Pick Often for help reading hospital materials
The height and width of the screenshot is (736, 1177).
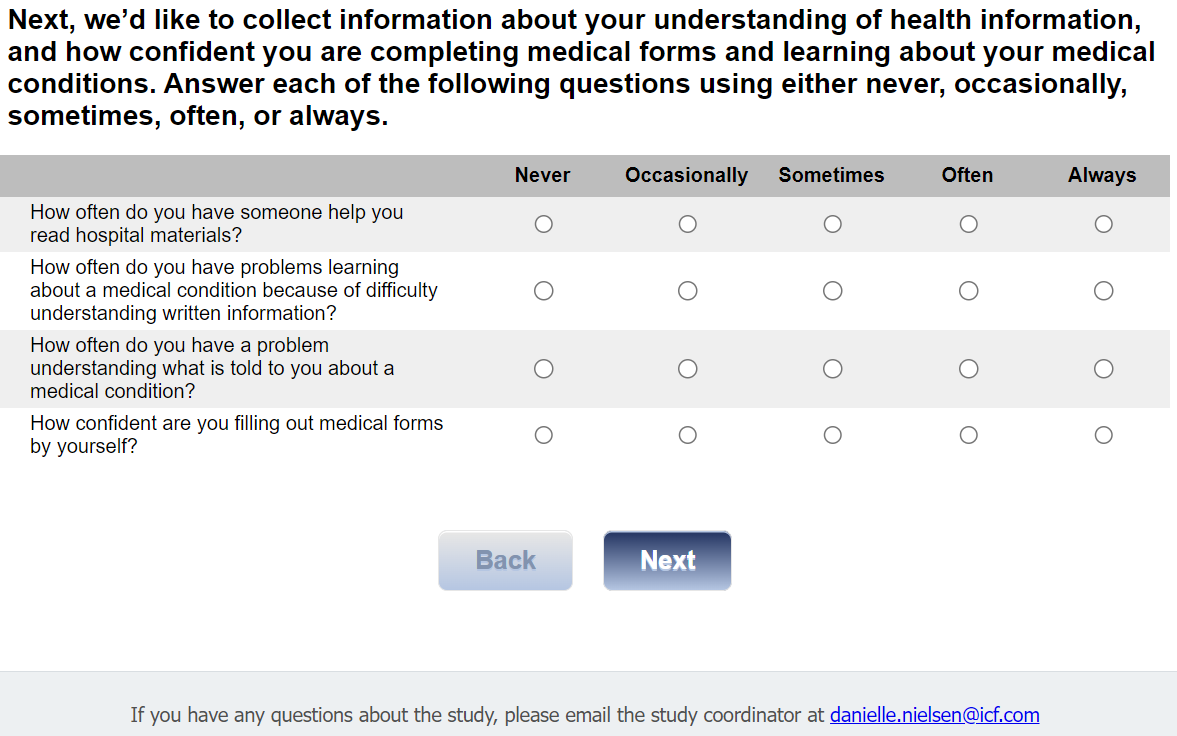pyautogui.click(x=968, y=224)
